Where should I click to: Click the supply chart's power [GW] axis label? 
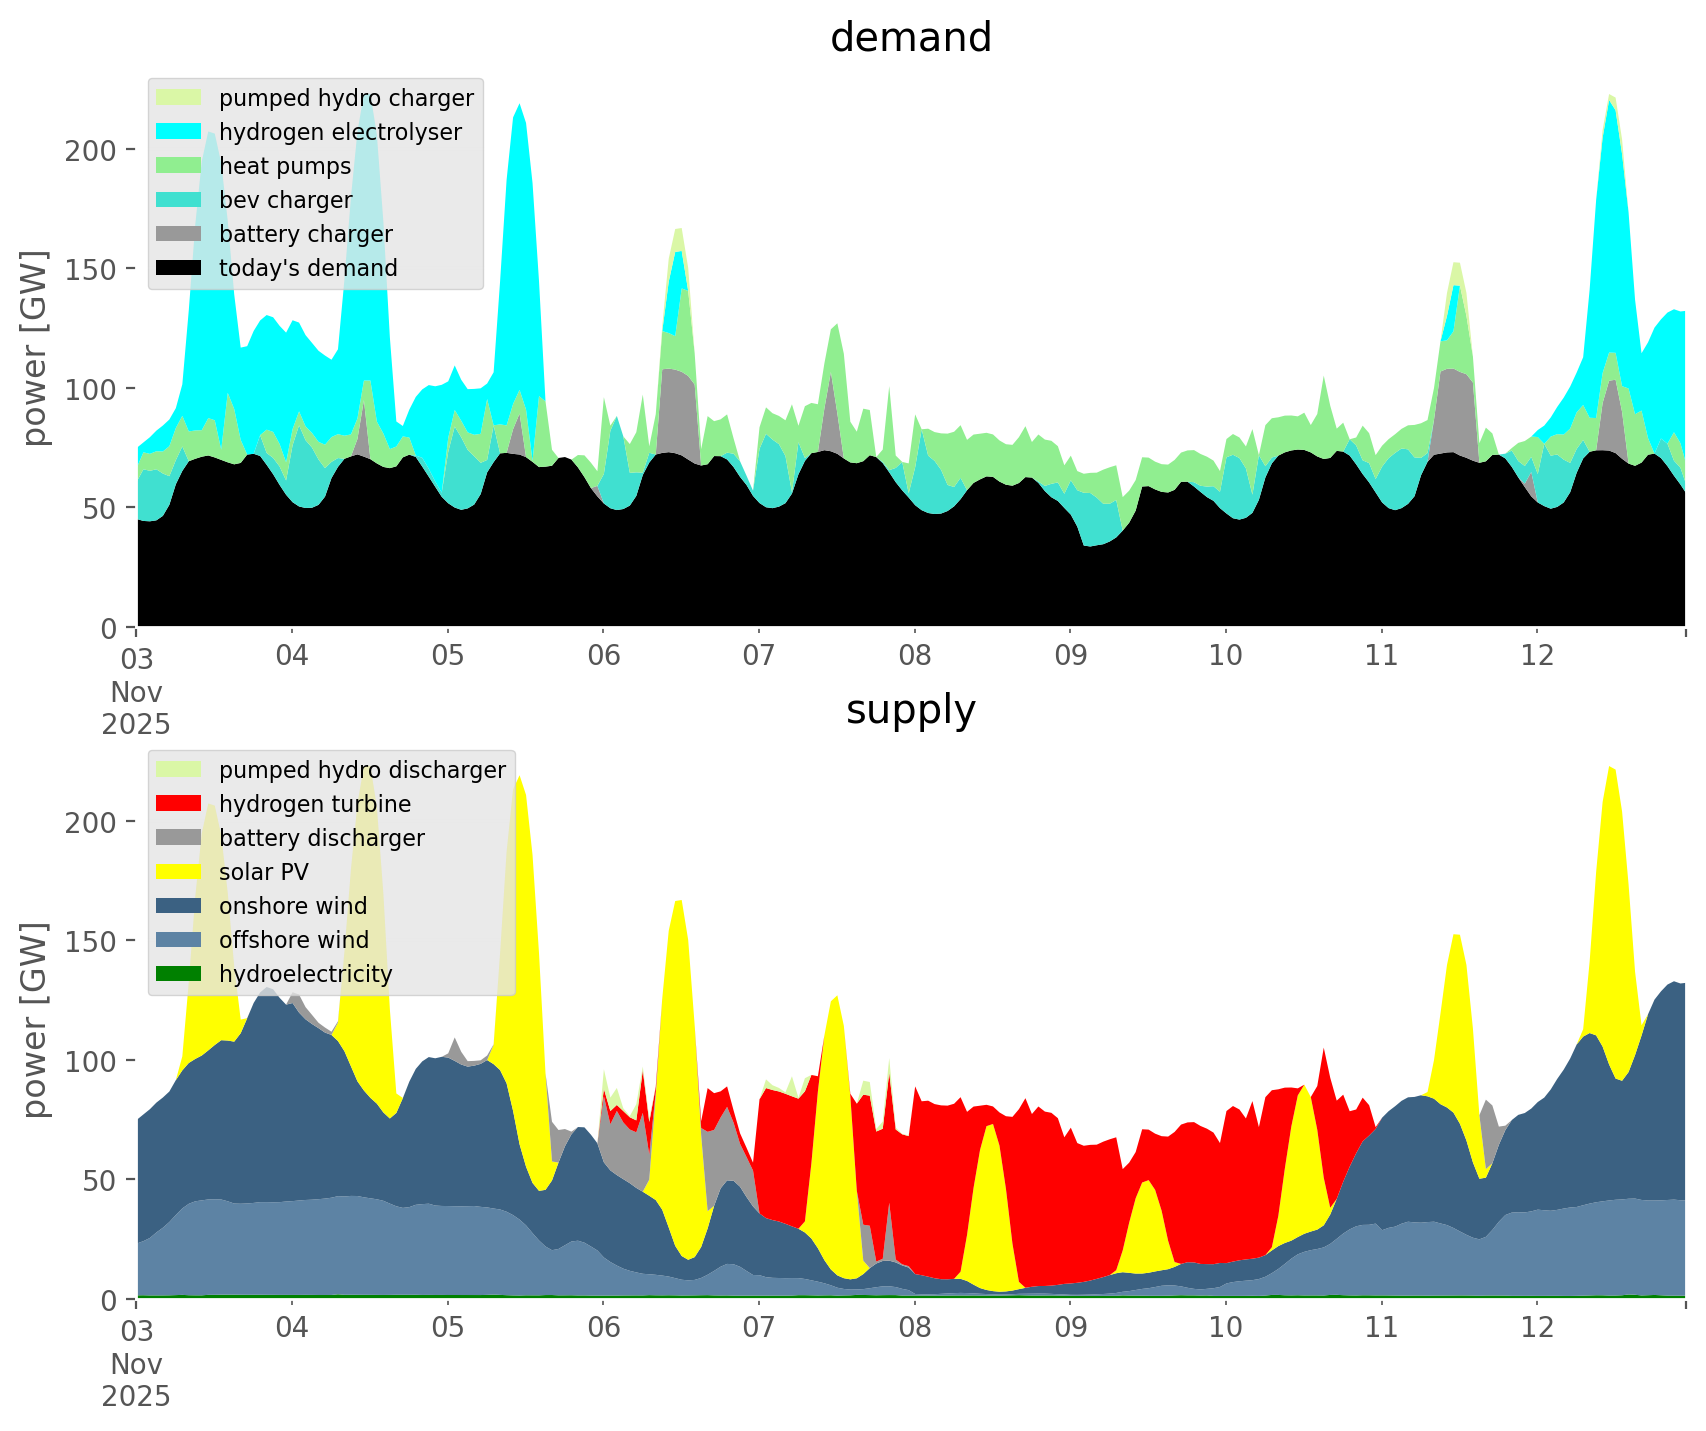pos(35,1020)
